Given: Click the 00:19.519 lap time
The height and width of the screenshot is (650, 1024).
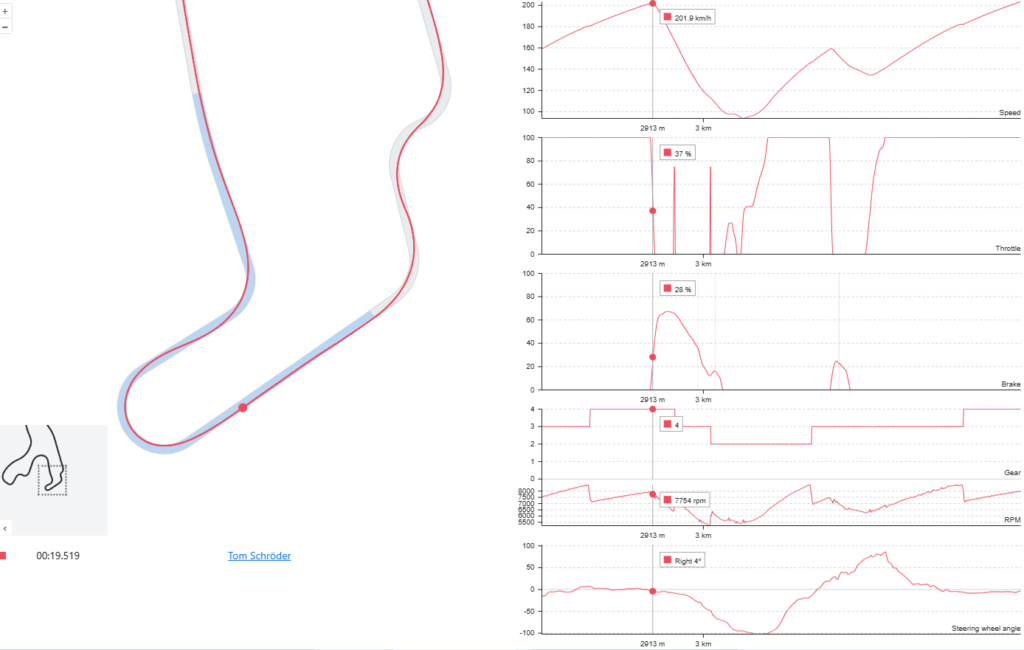Looking at the screenshot, I should tap(58, 556).
